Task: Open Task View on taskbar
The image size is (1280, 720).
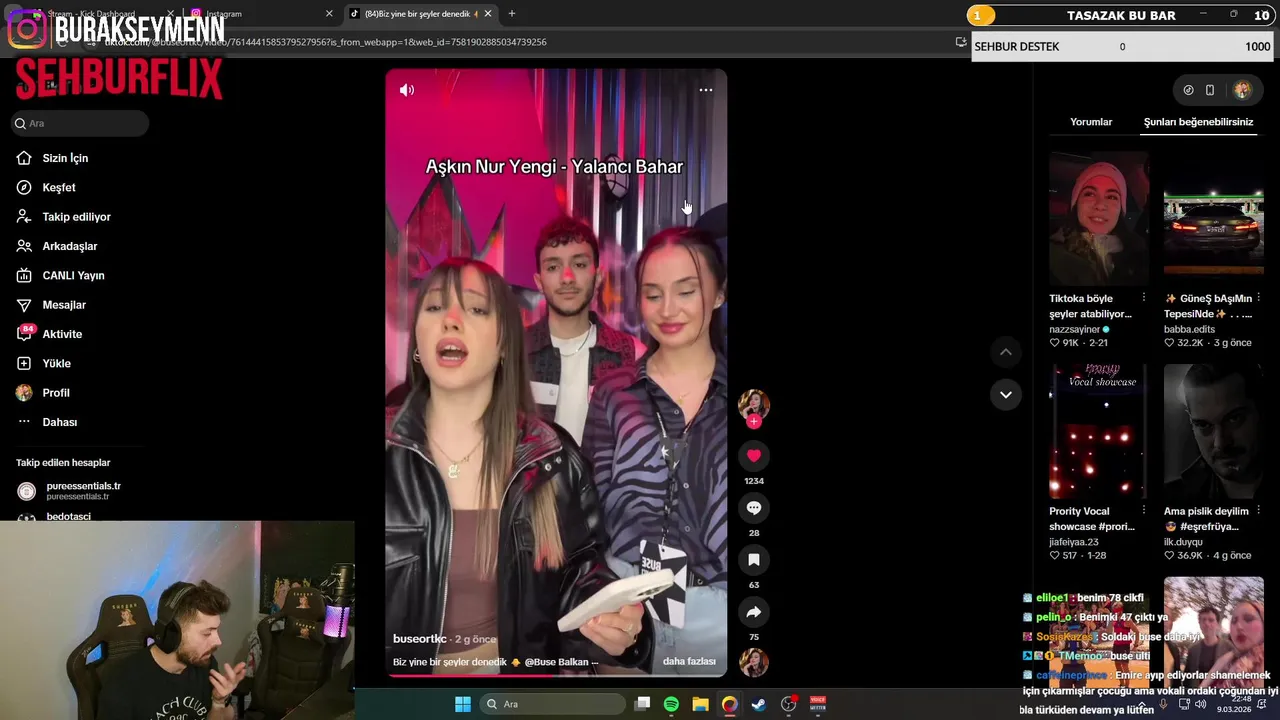Action: pyautogui.click(x=643, y=704)
